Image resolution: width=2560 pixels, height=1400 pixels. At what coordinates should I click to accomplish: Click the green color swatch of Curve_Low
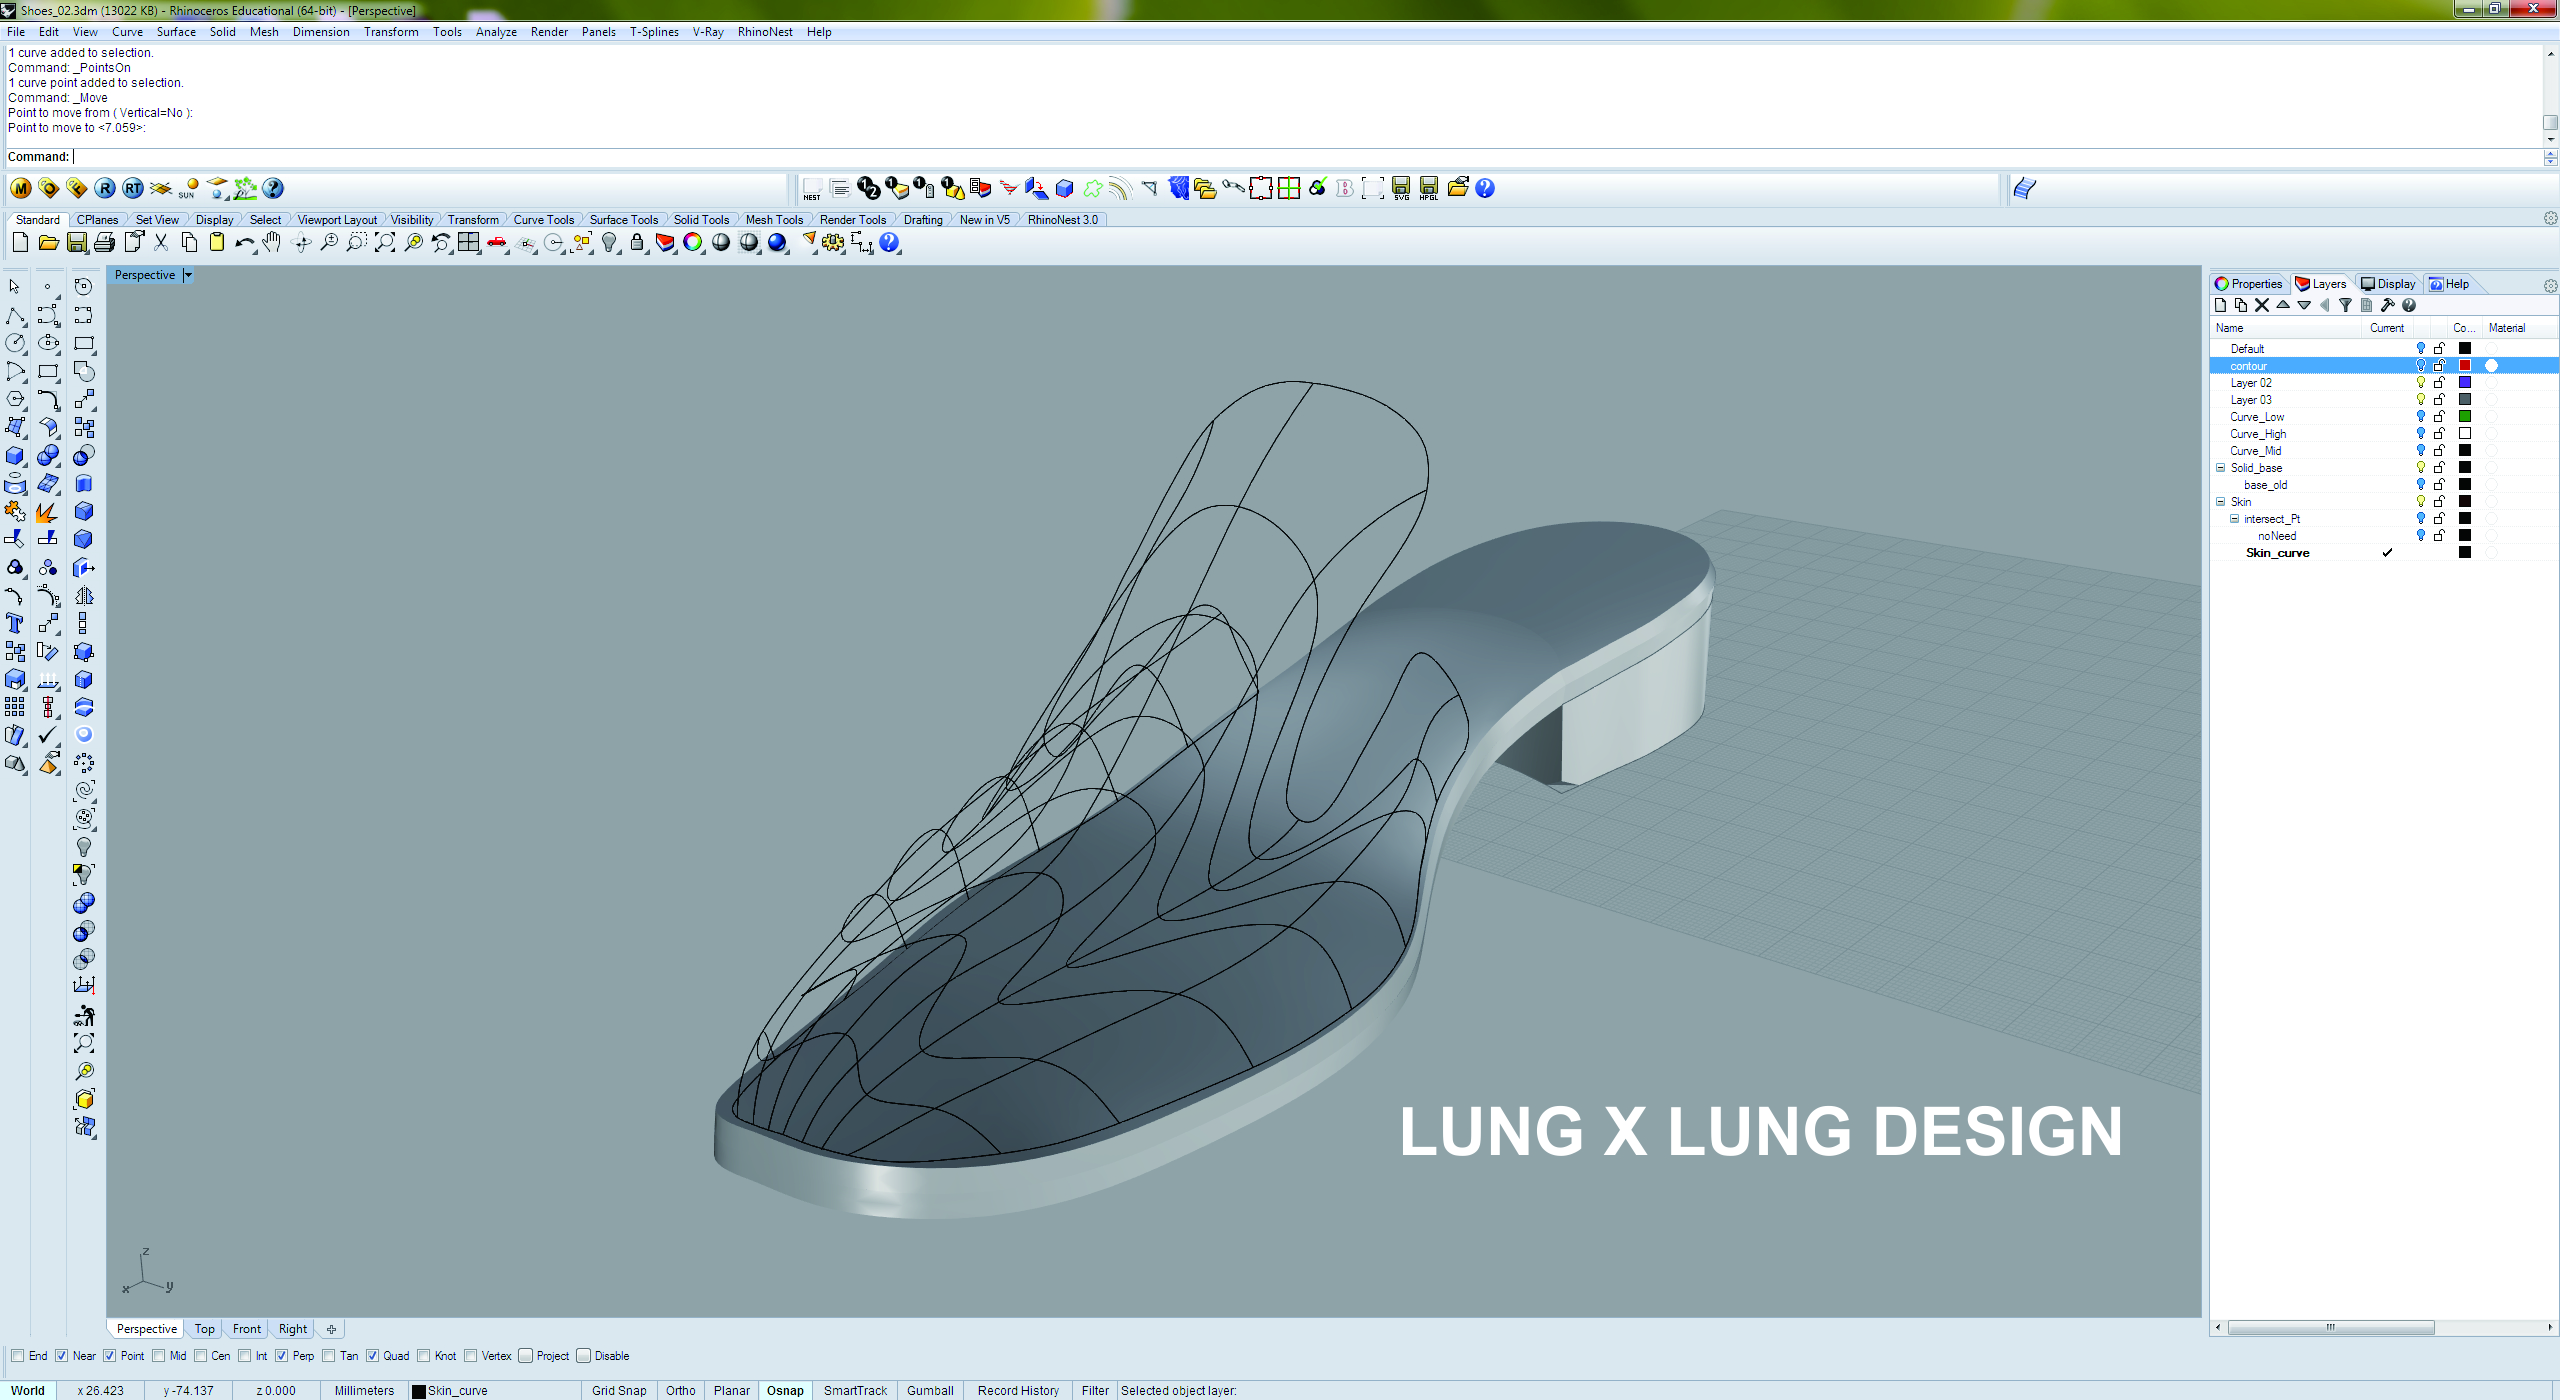[x=2465, y=417]
